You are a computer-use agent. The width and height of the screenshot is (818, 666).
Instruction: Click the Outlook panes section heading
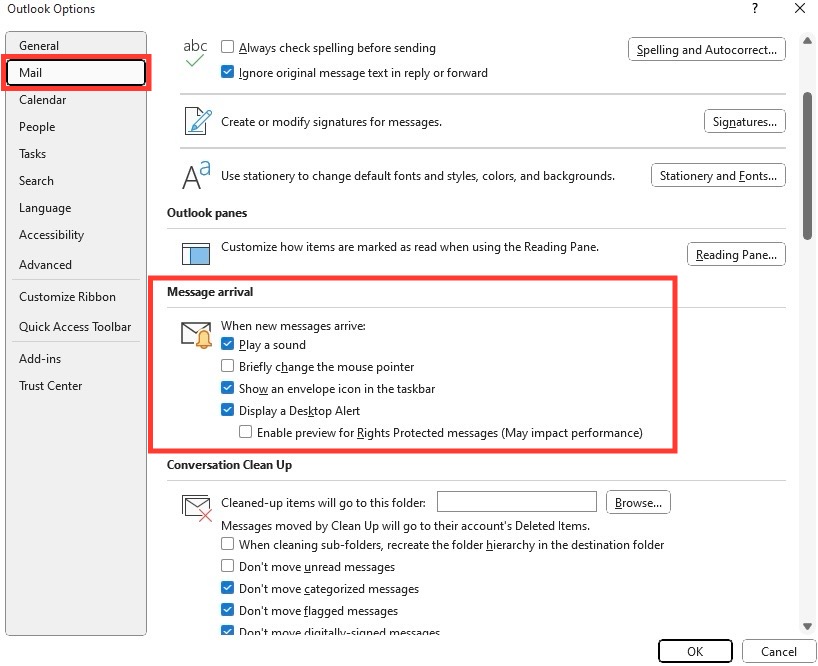coord(207,213)
